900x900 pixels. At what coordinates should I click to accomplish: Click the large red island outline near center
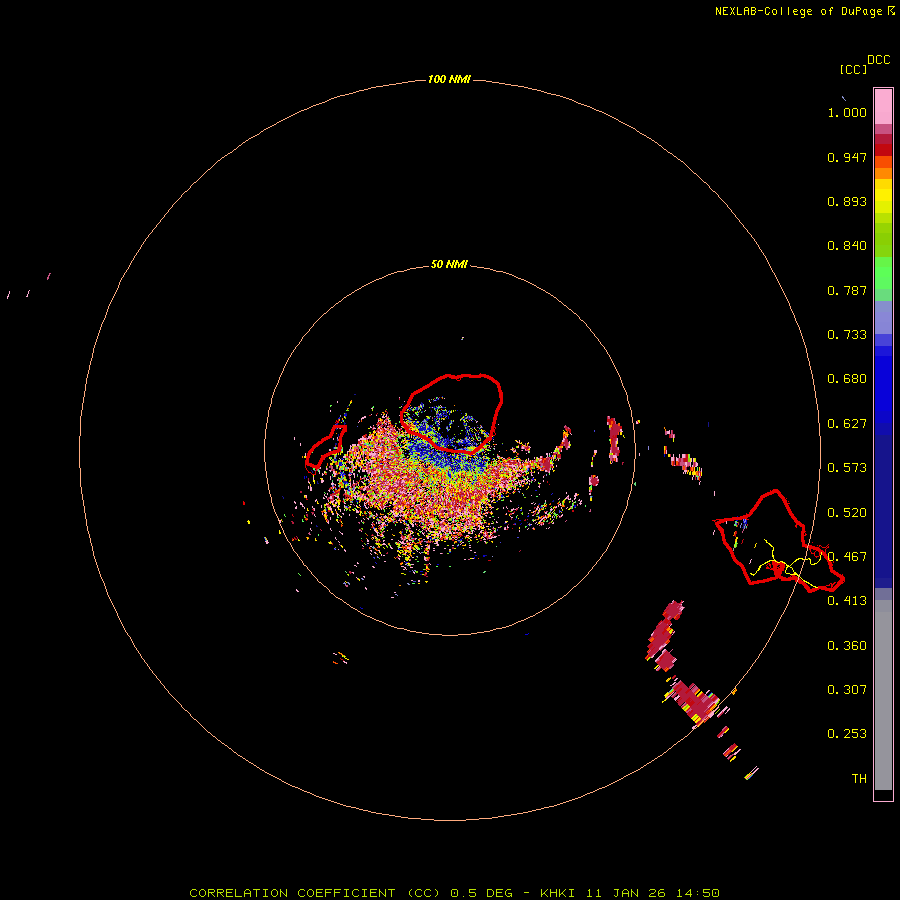(x=452, y=414)
